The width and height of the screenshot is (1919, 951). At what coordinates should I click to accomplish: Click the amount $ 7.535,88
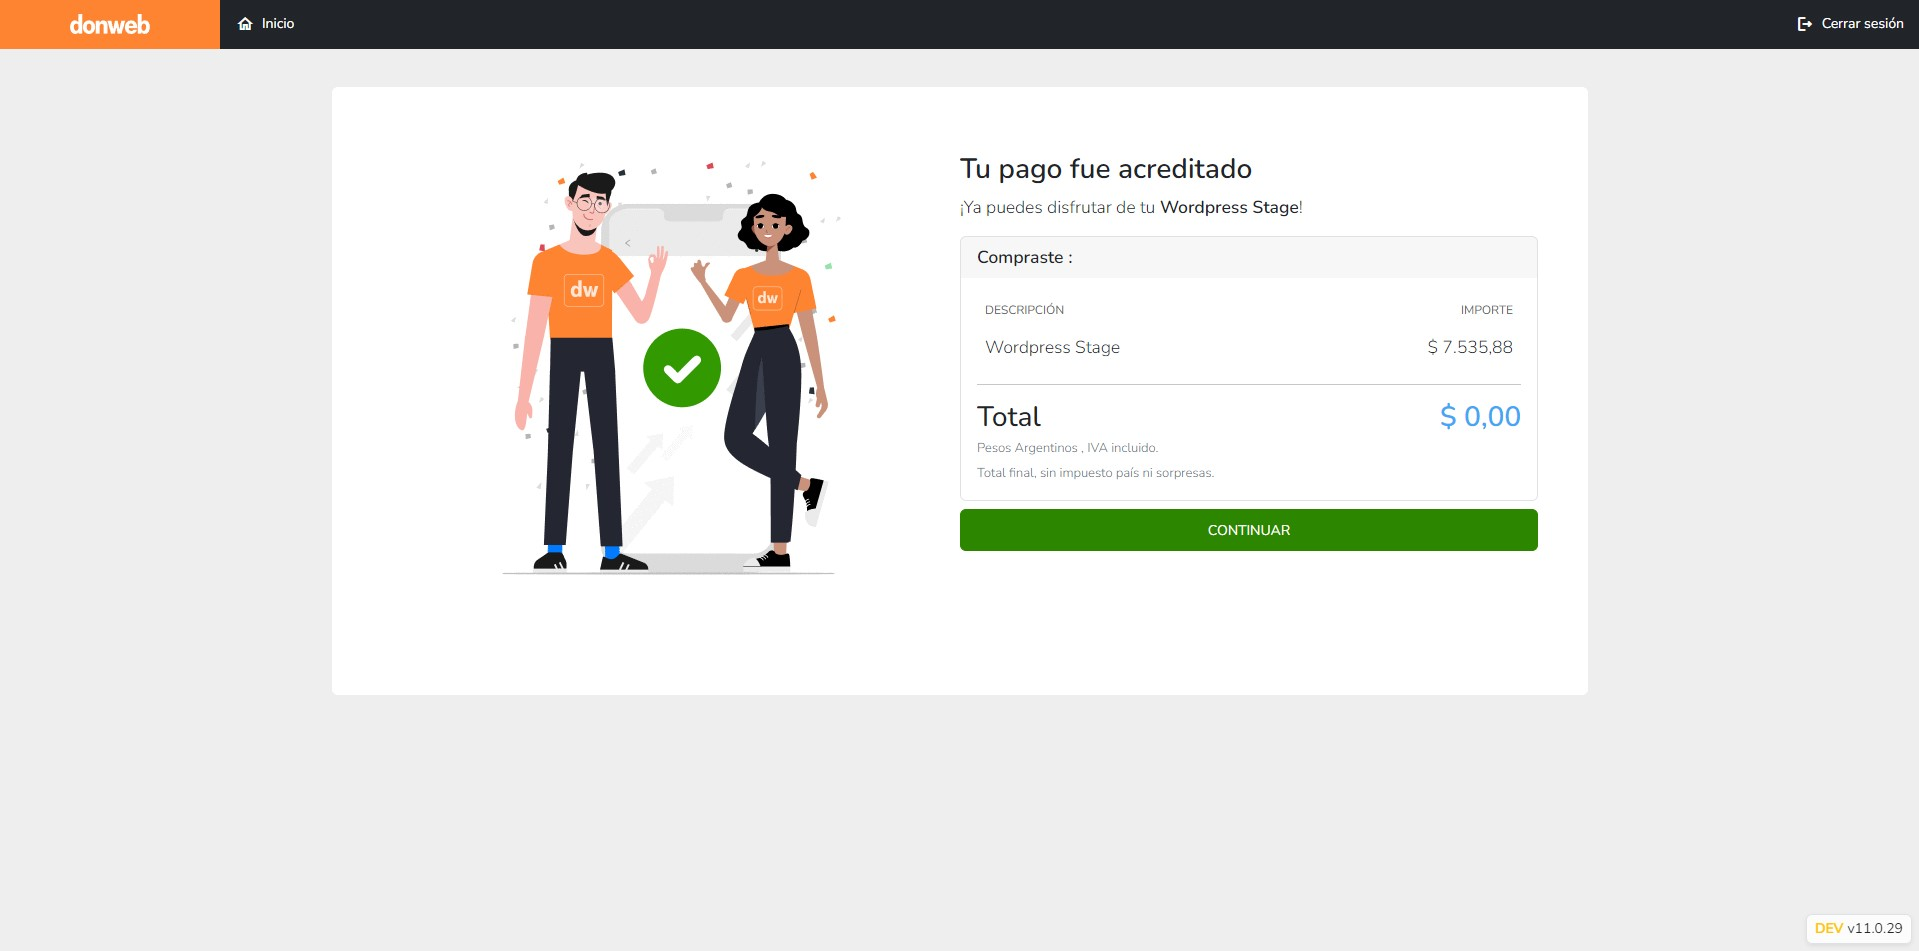tap(1470, 347)
